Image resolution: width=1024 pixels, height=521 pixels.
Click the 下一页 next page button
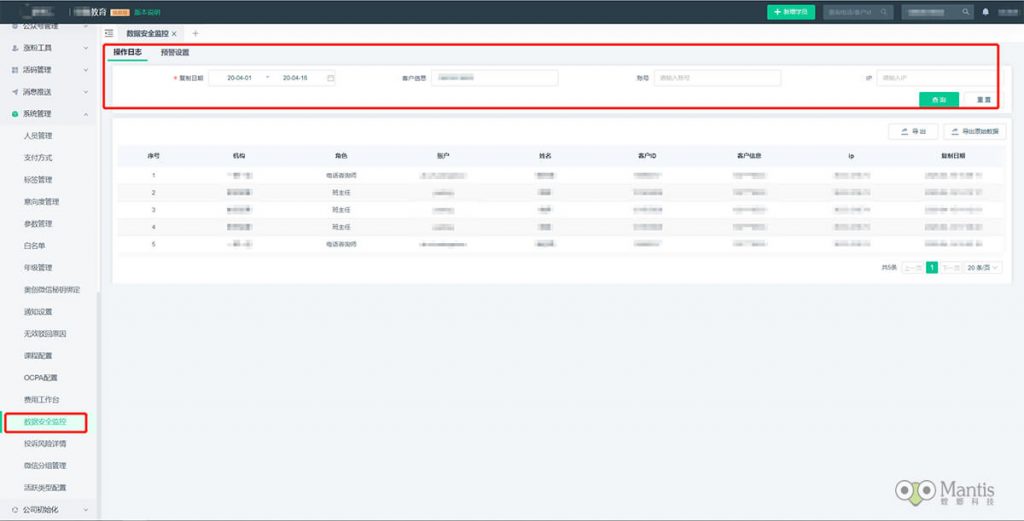951,268
